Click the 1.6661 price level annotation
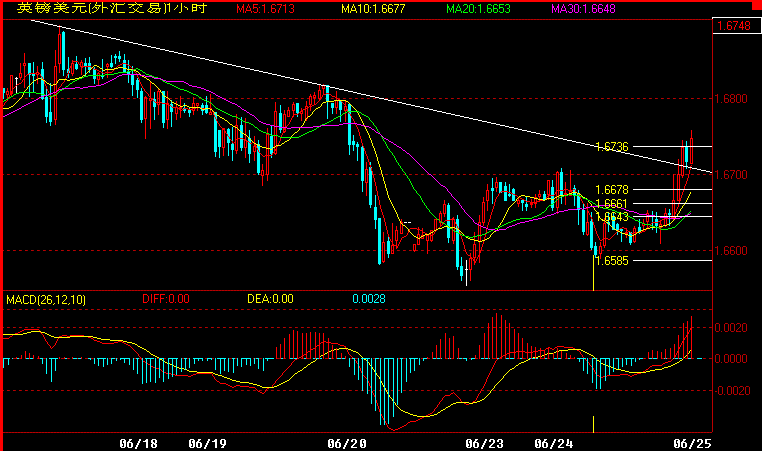Image resolution: width=762 pixels, height=451 pixels. click(x=612, y=203)
